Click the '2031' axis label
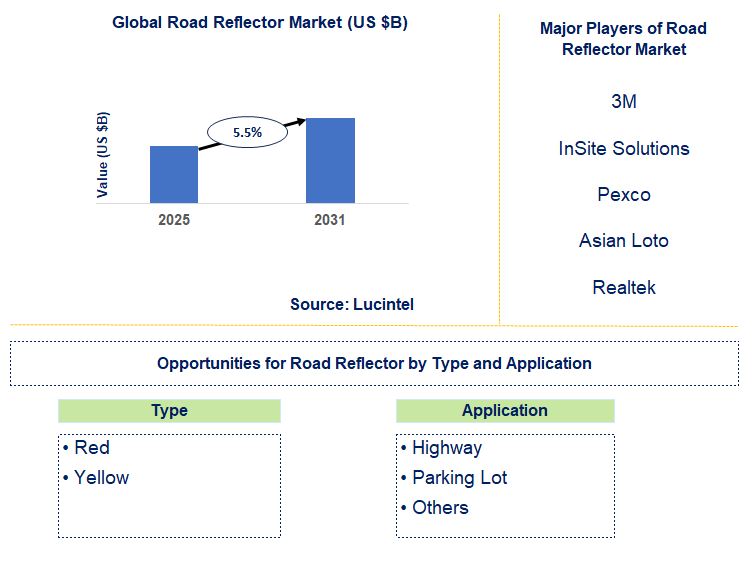 (330, 220)
